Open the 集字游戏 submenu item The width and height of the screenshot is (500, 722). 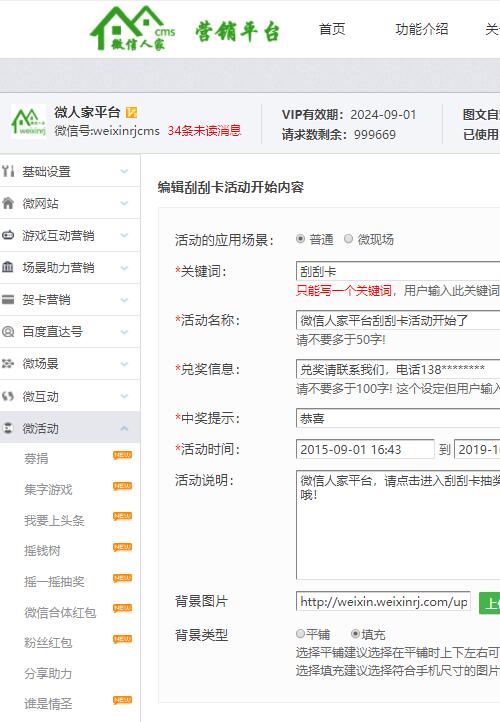pyautogui.click(x=48, y=489)
